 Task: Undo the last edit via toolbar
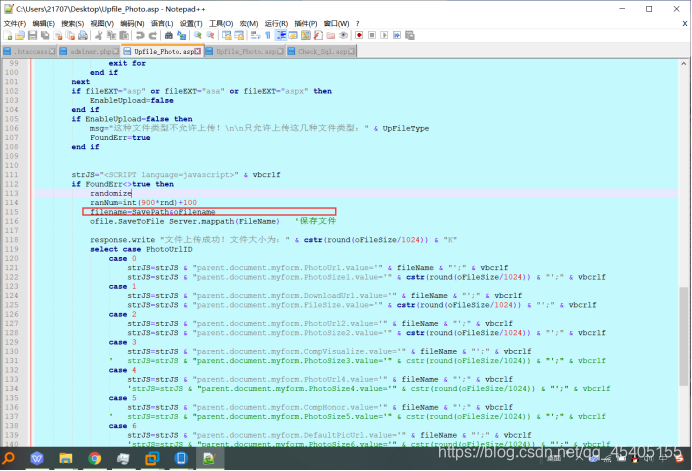[x=140, y=36]
